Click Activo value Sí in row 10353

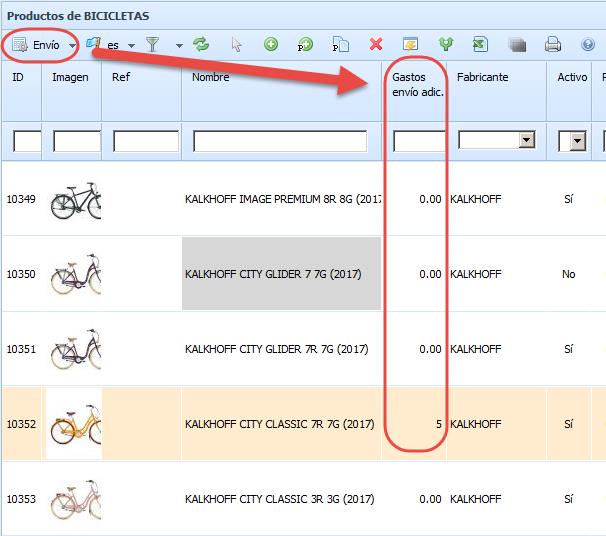[568, 499]
